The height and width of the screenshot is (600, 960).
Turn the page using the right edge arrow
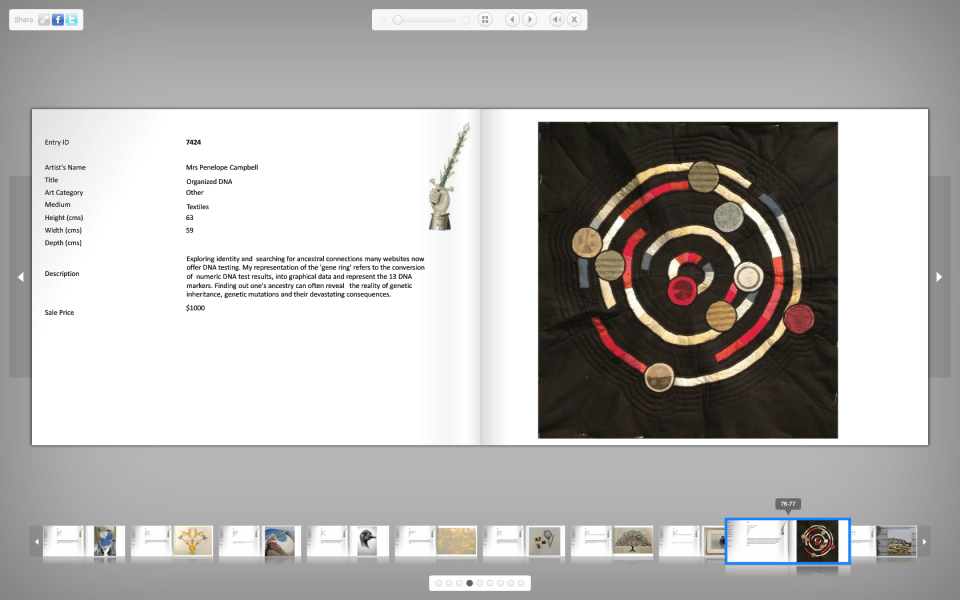coord(940,277)
